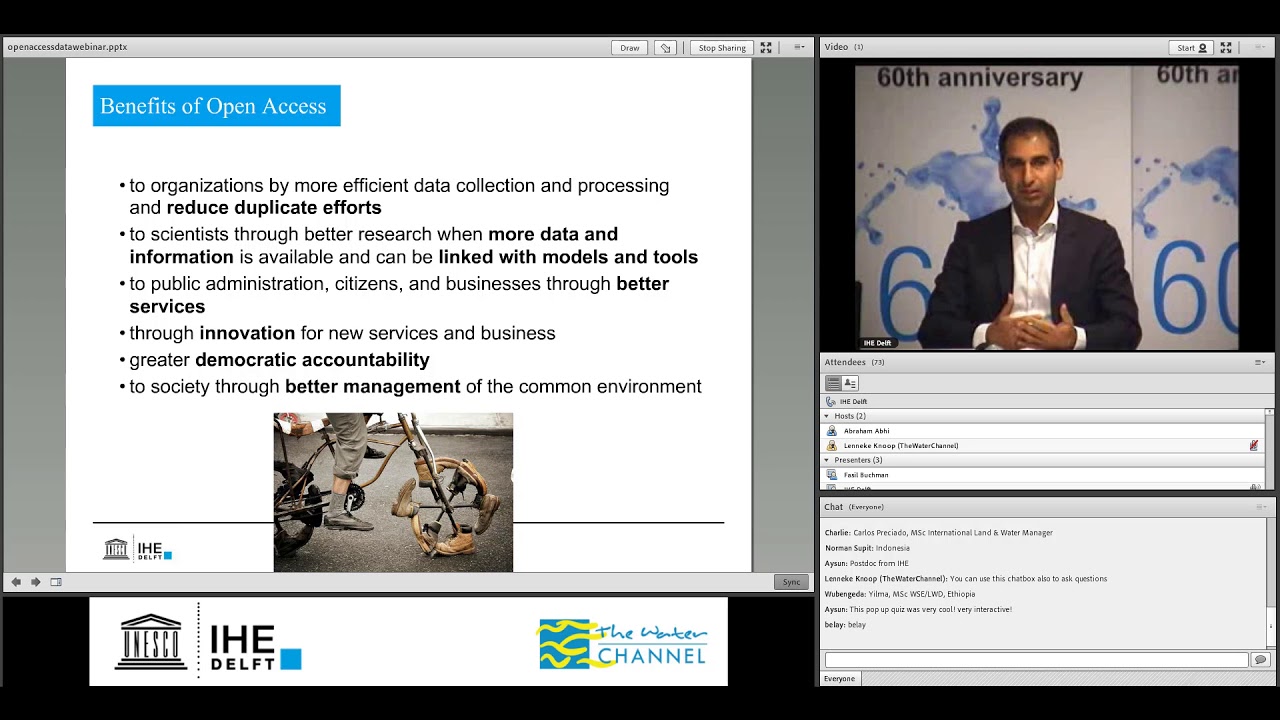The image size is (1280, 720).
Task: Click the 'democratic accountability' bullet
Action: click(x=312, y=360)
